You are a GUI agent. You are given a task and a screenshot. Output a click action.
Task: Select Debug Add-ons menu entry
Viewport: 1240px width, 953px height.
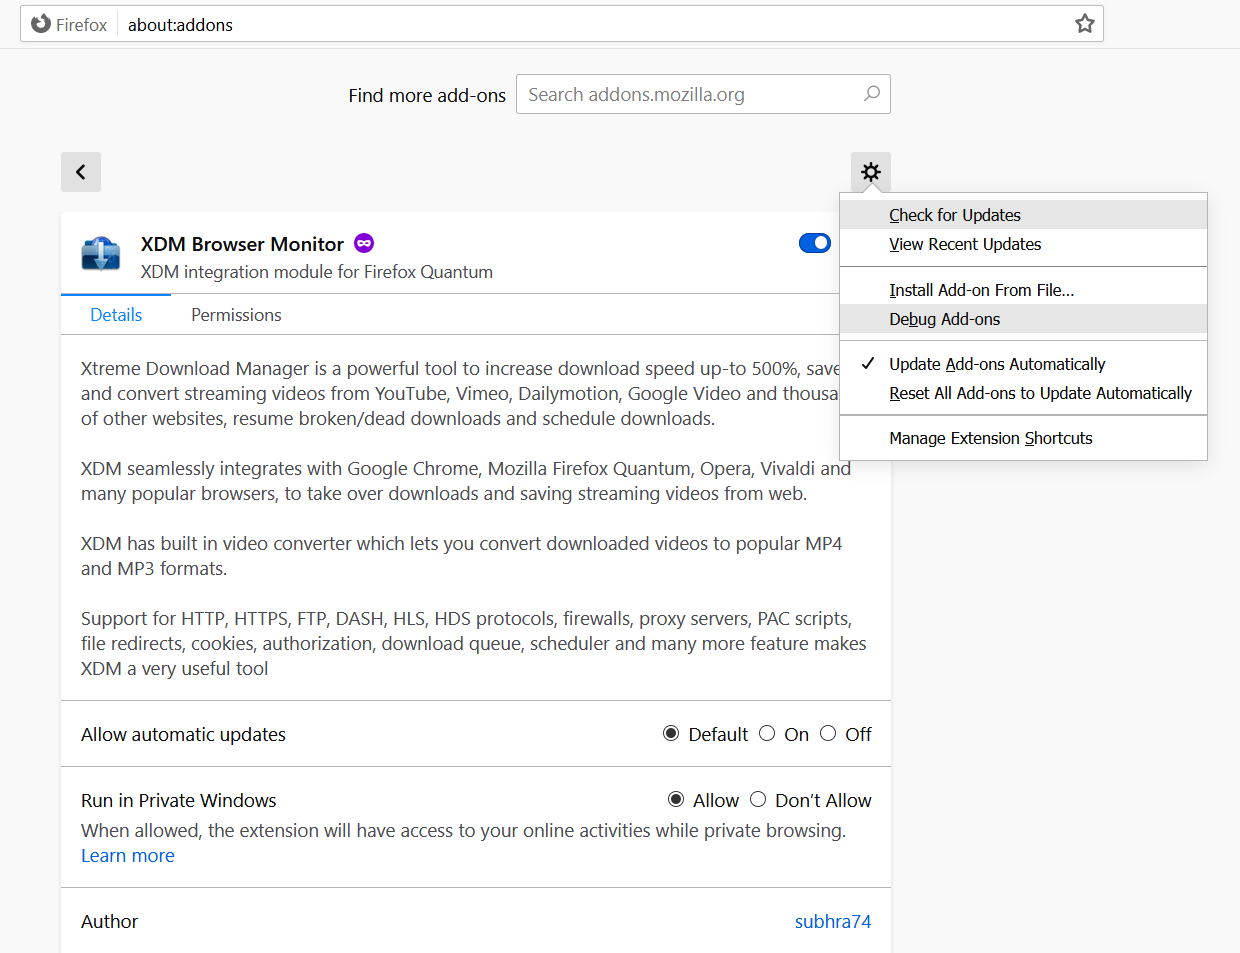[x=944, y=319]
